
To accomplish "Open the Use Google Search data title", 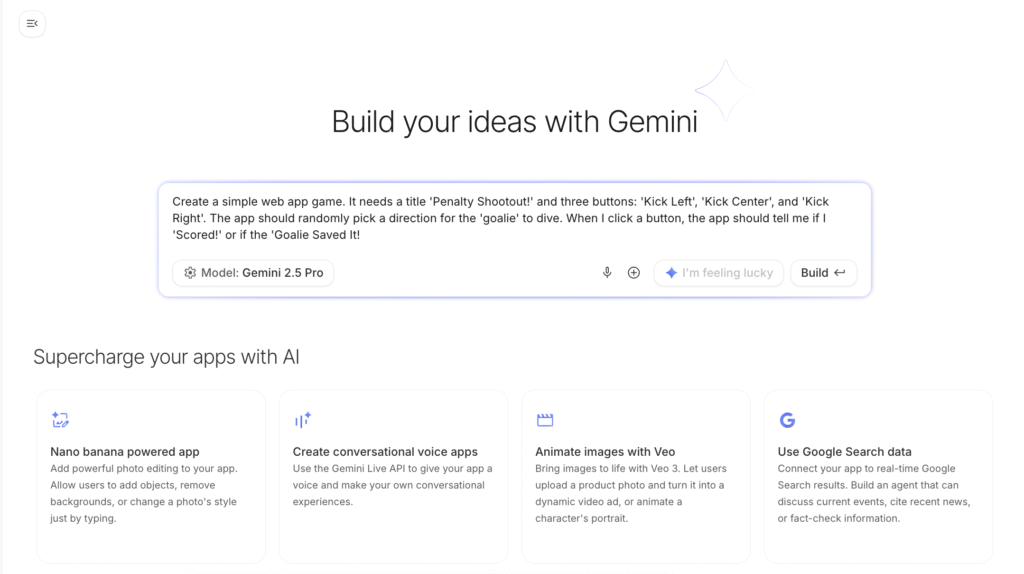I will [844, 452].
